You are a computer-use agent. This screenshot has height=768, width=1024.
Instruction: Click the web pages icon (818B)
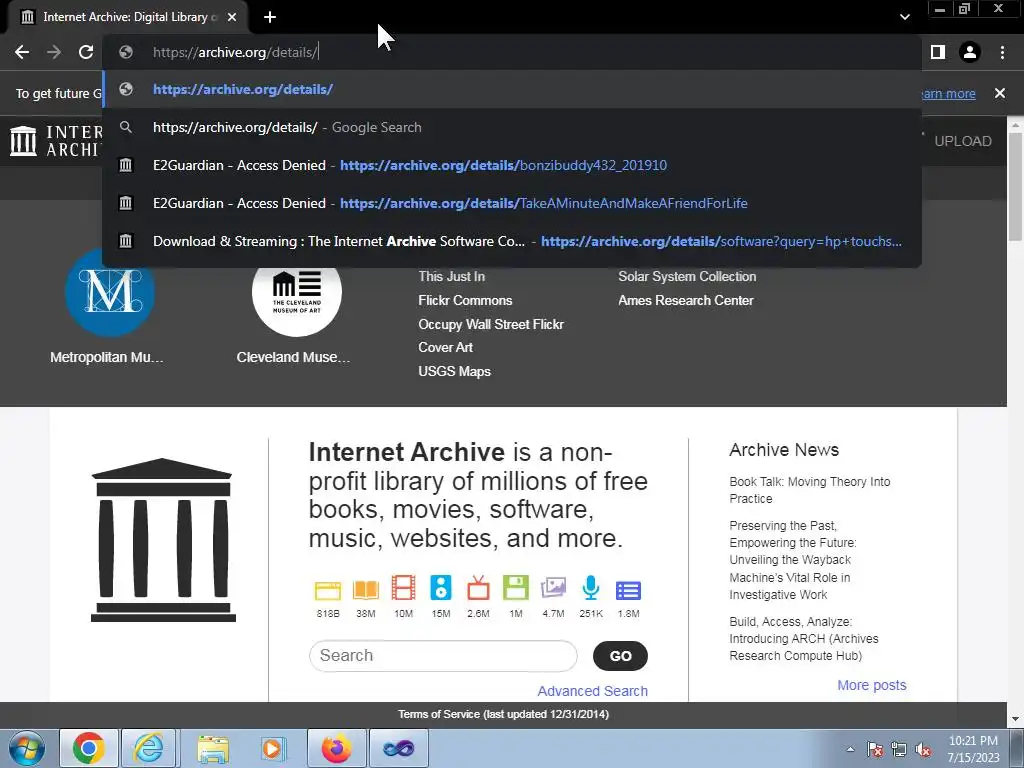[x=328, y=590]
